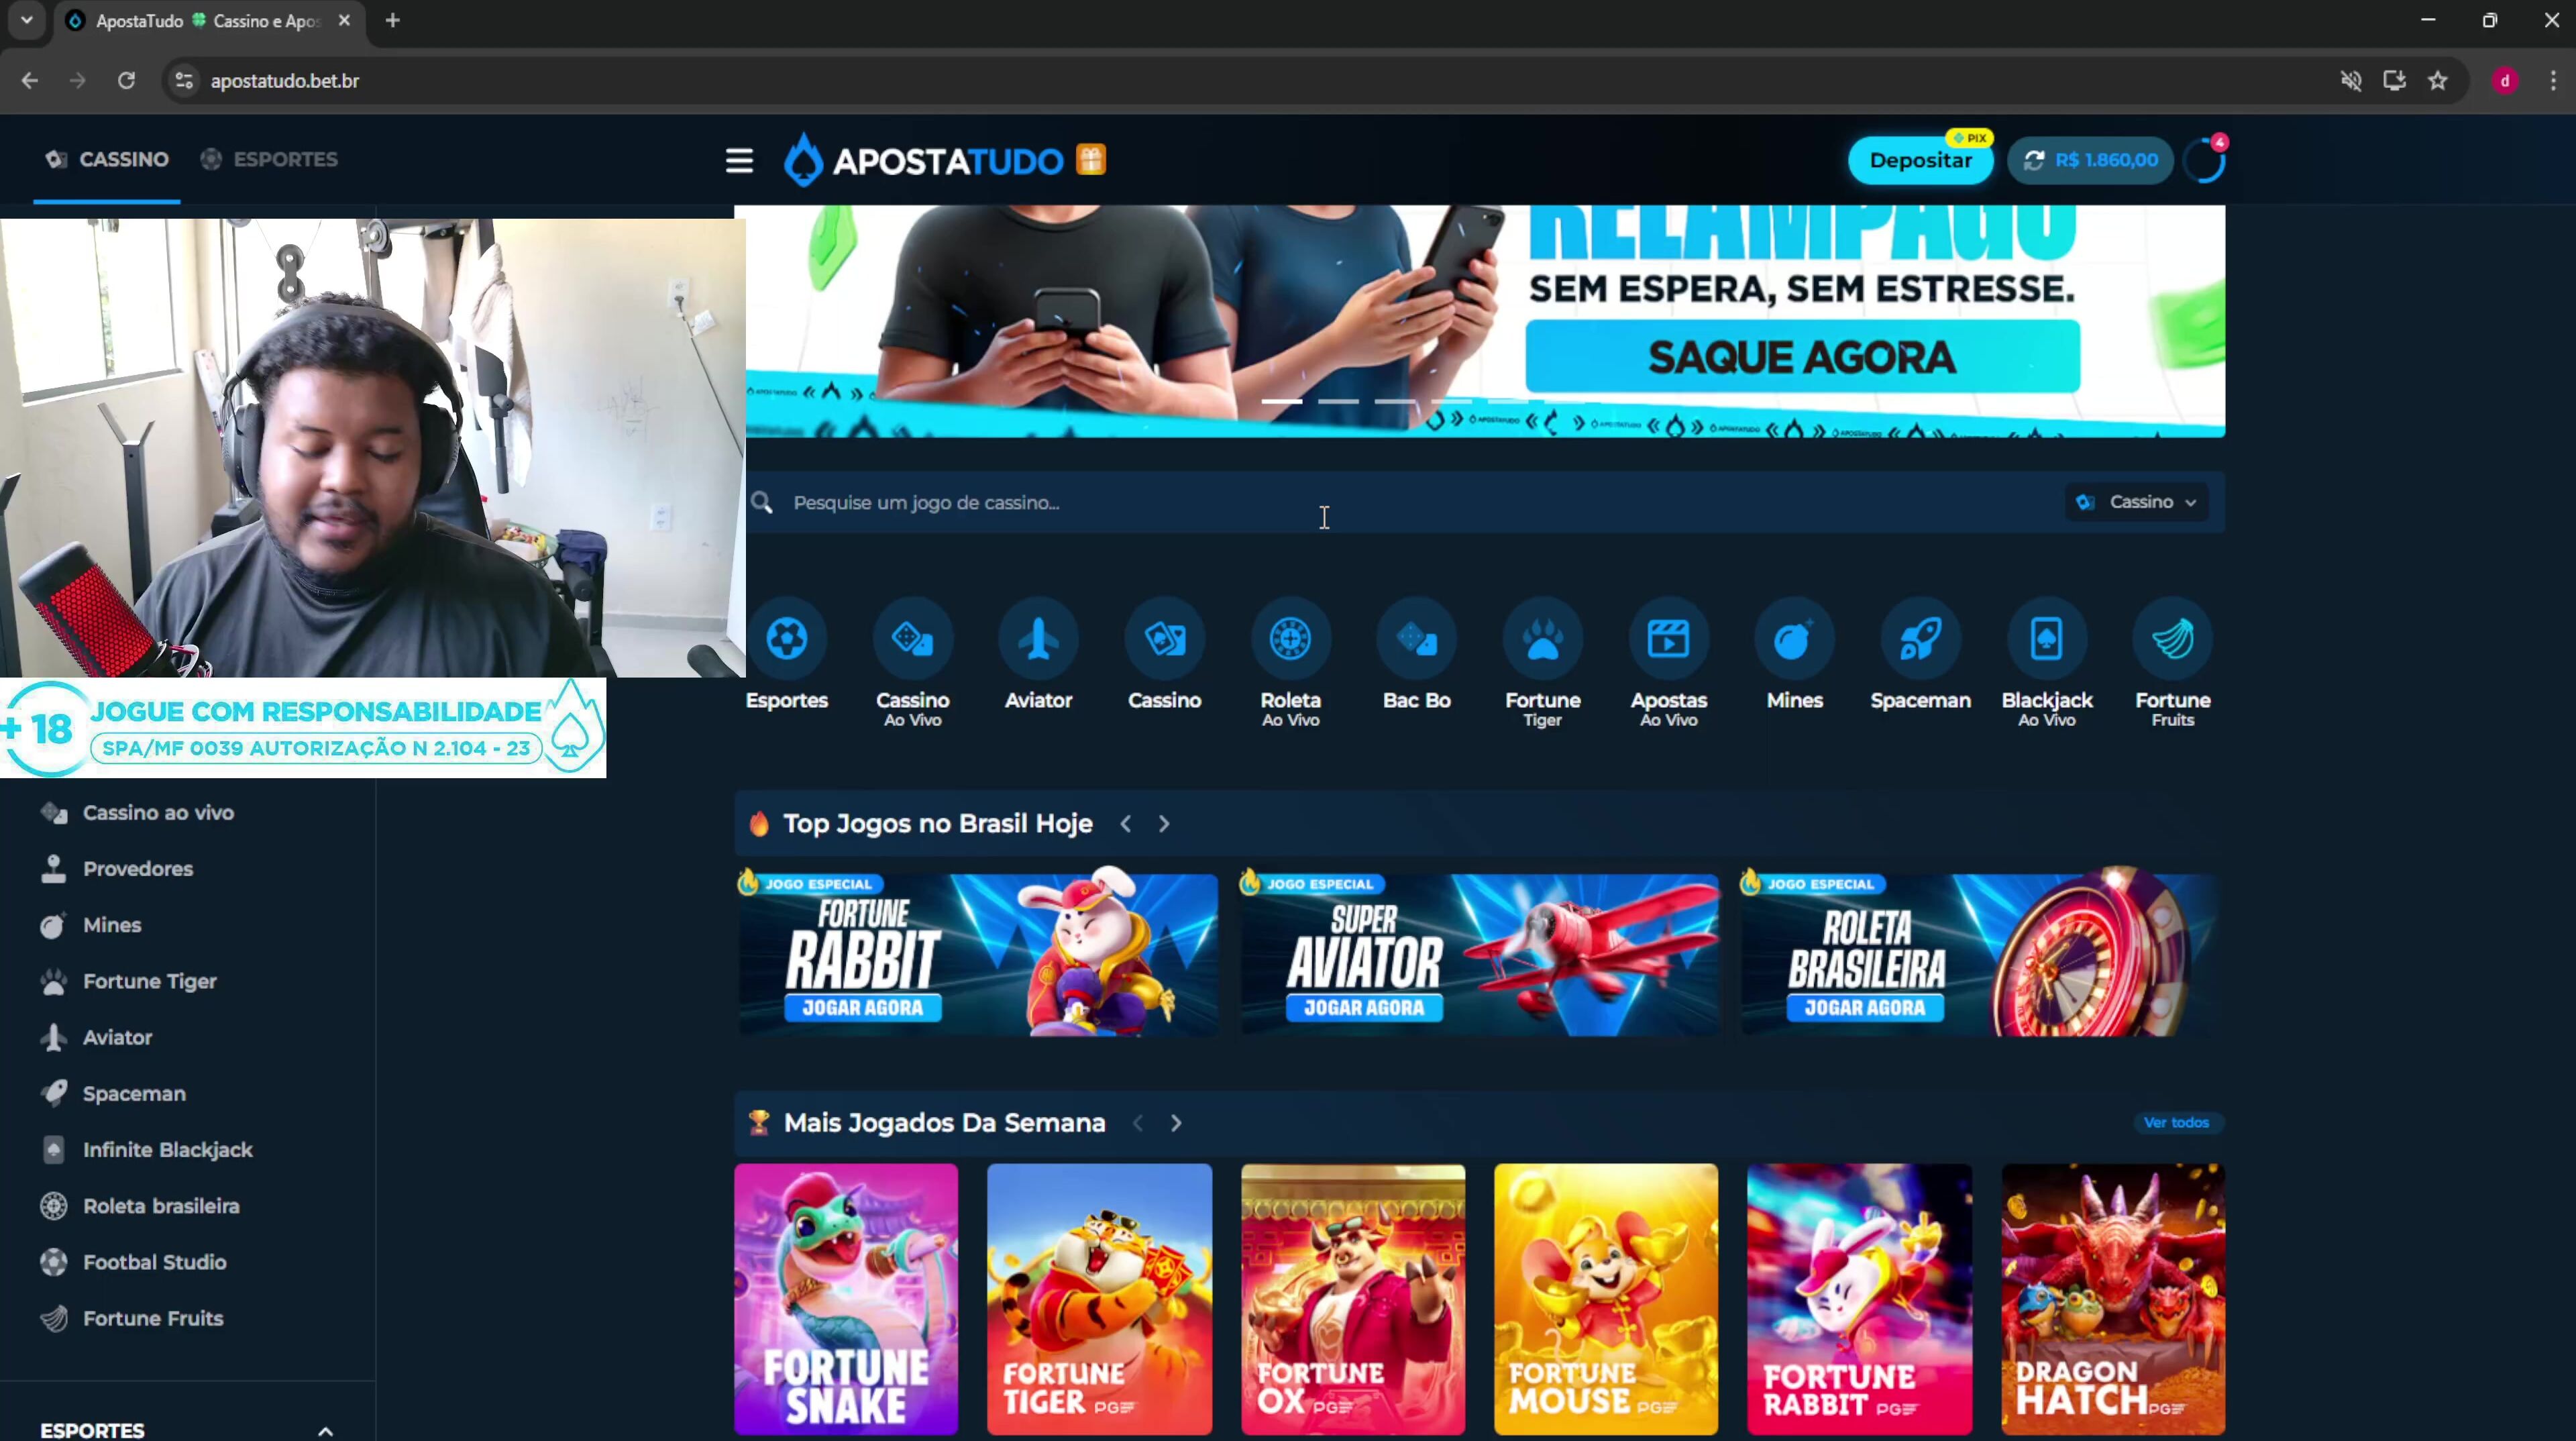This screenshot has height=1441, width=2576.
Task: Select the Esportes soccer ball category icon
Action: point(787,639)
